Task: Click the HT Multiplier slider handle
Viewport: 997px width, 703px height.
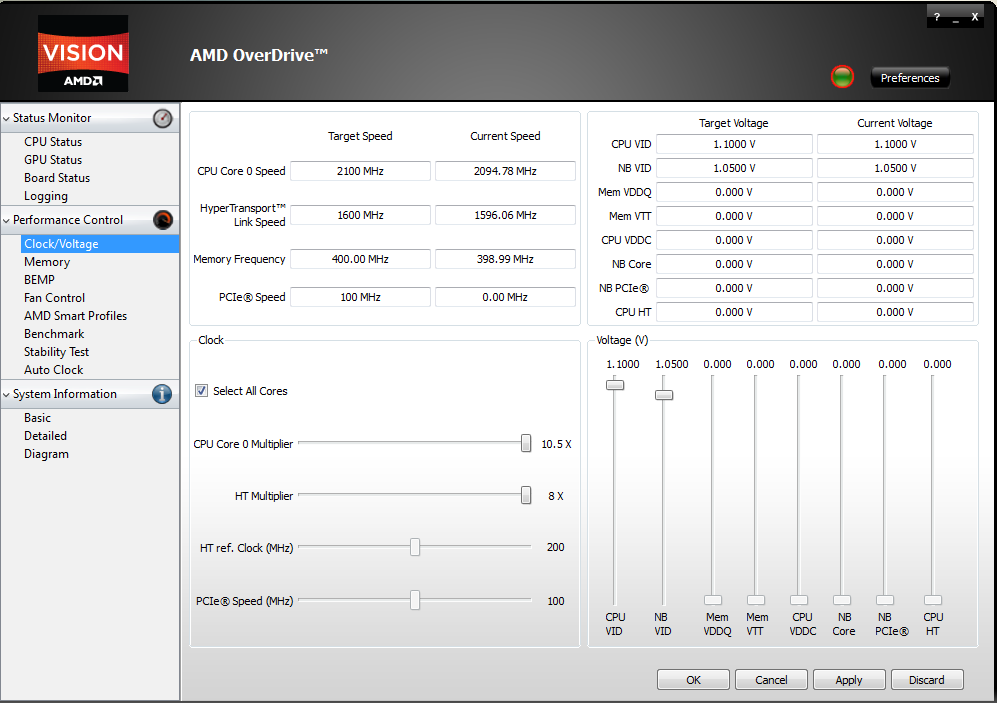Action: [526, 495]
